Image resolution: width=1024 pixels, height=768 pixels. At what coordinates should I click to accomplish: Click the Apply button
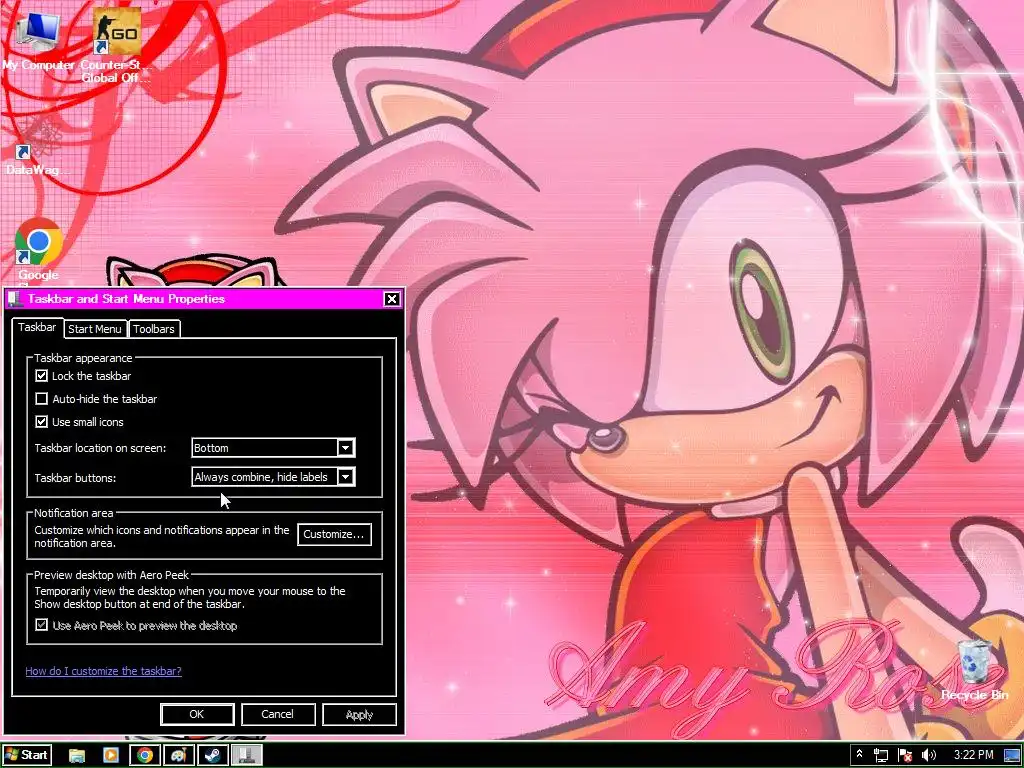pyautogui.click(x=359, y=714)
